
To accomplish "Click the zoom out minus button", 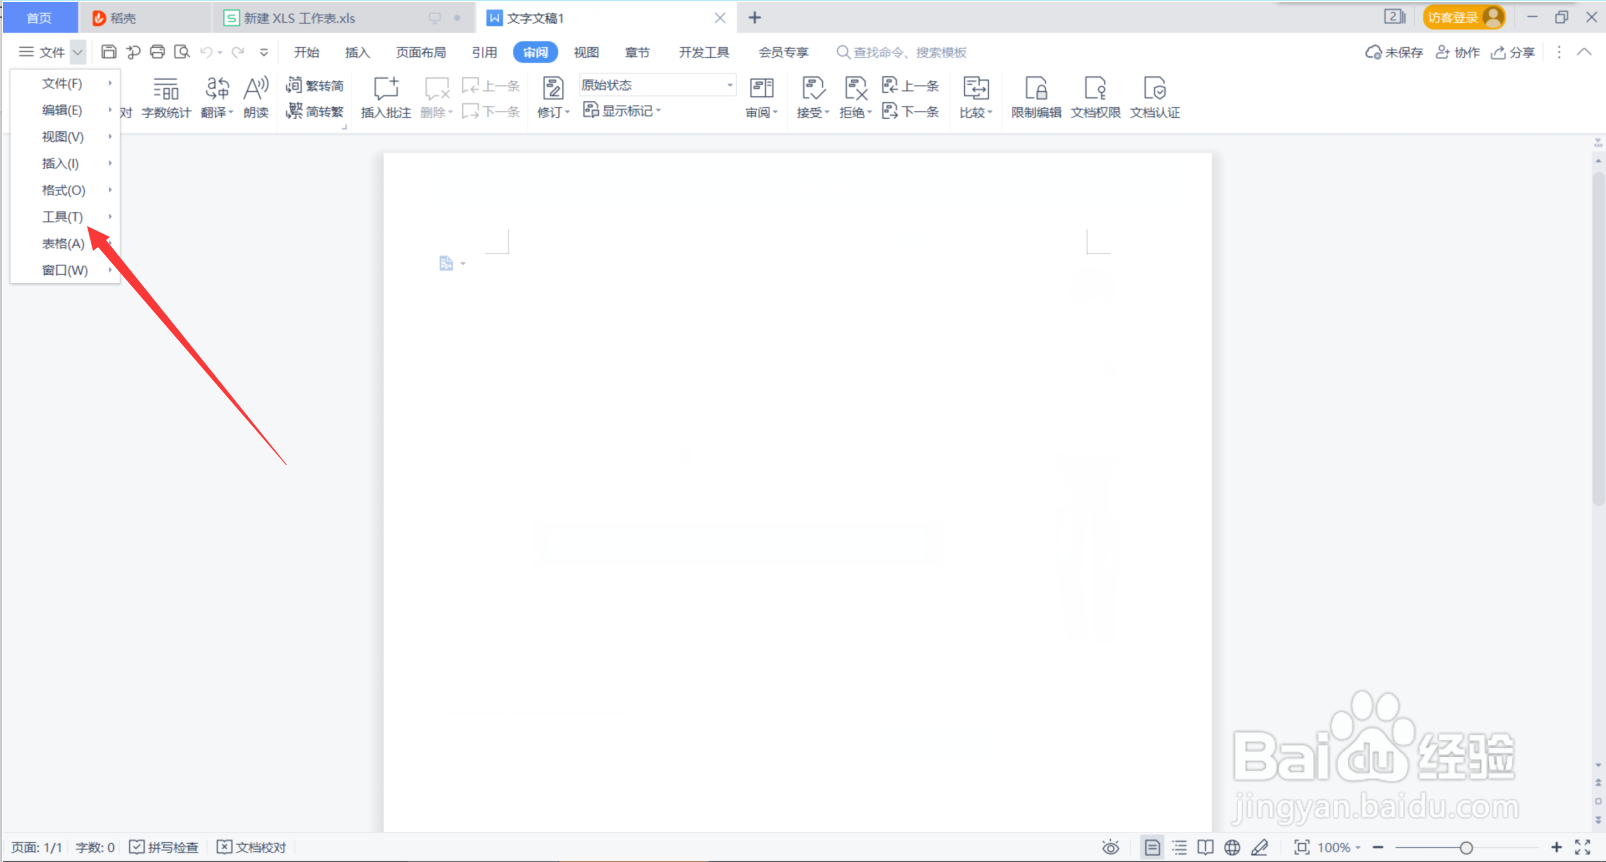I will pyautogui.click(x=1378, y=847).
